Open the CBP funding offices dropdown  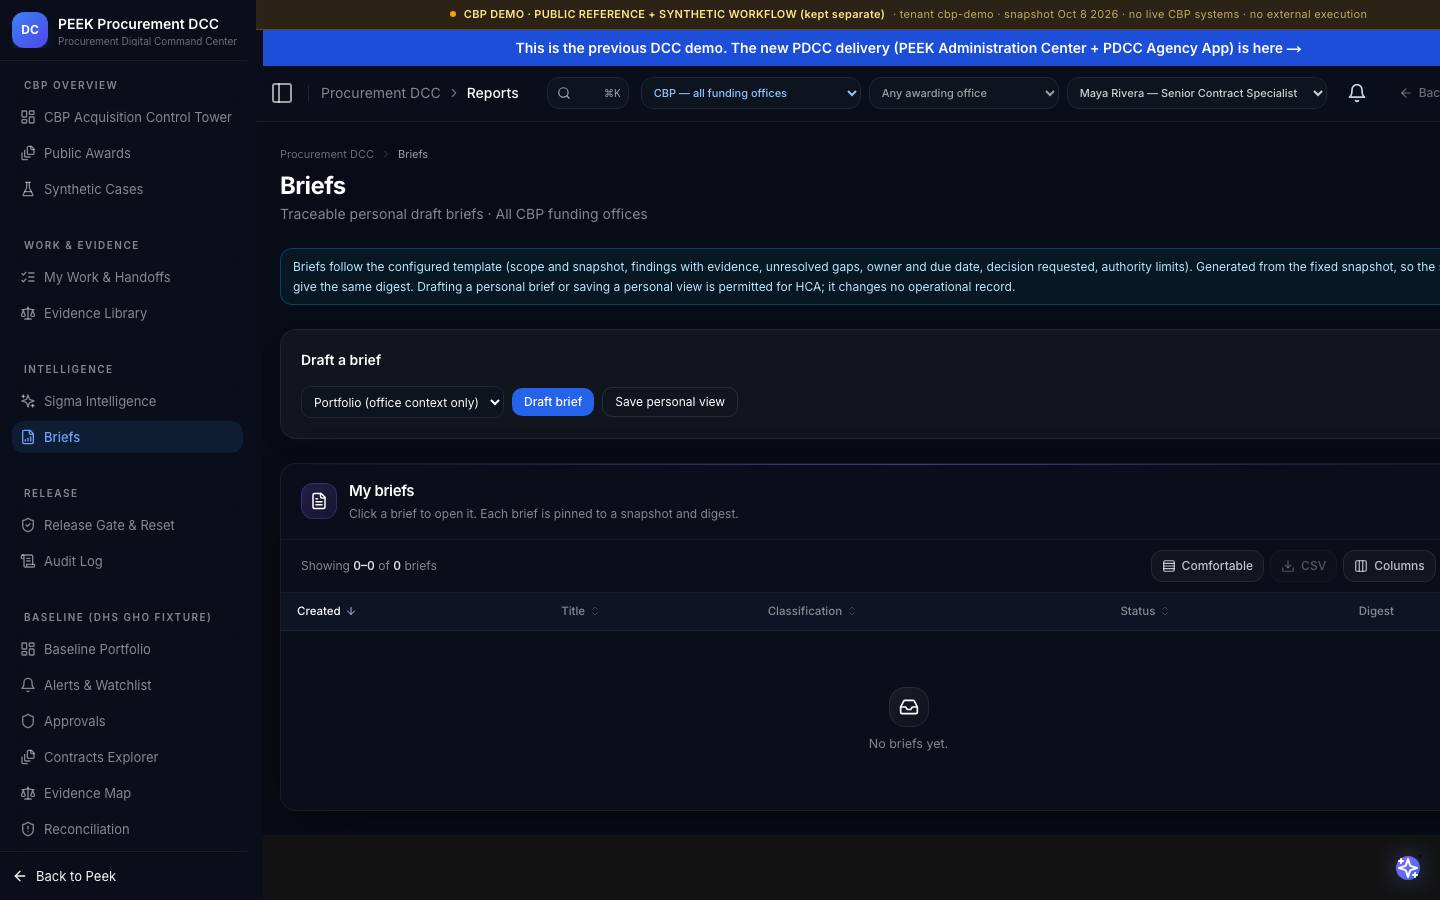point(751,93)
